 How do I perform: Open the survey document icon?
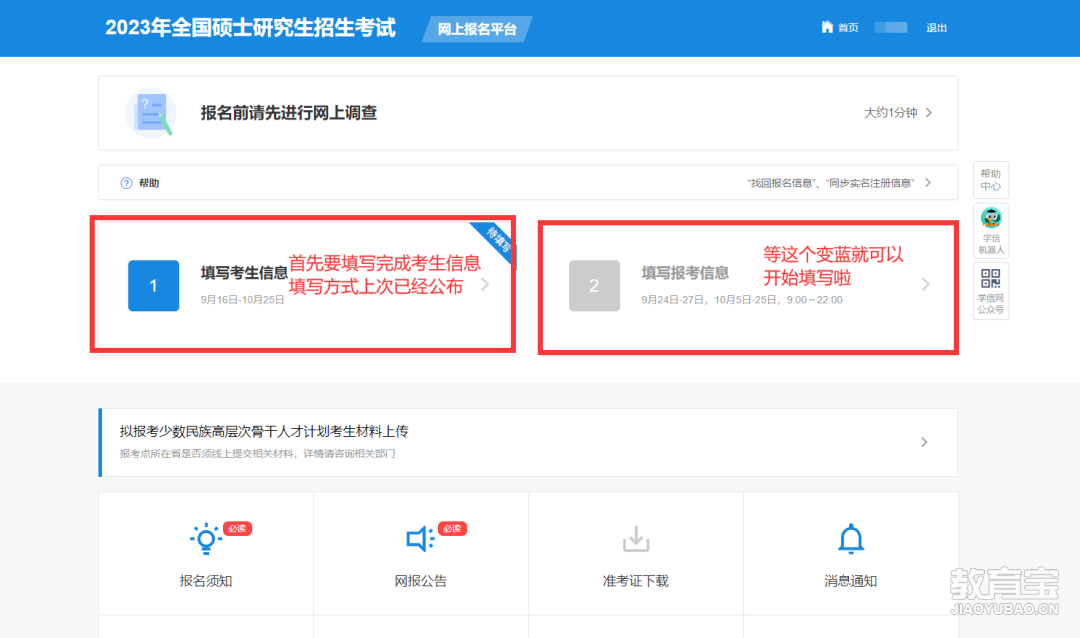pyautogui.click(x=152, y=113)
